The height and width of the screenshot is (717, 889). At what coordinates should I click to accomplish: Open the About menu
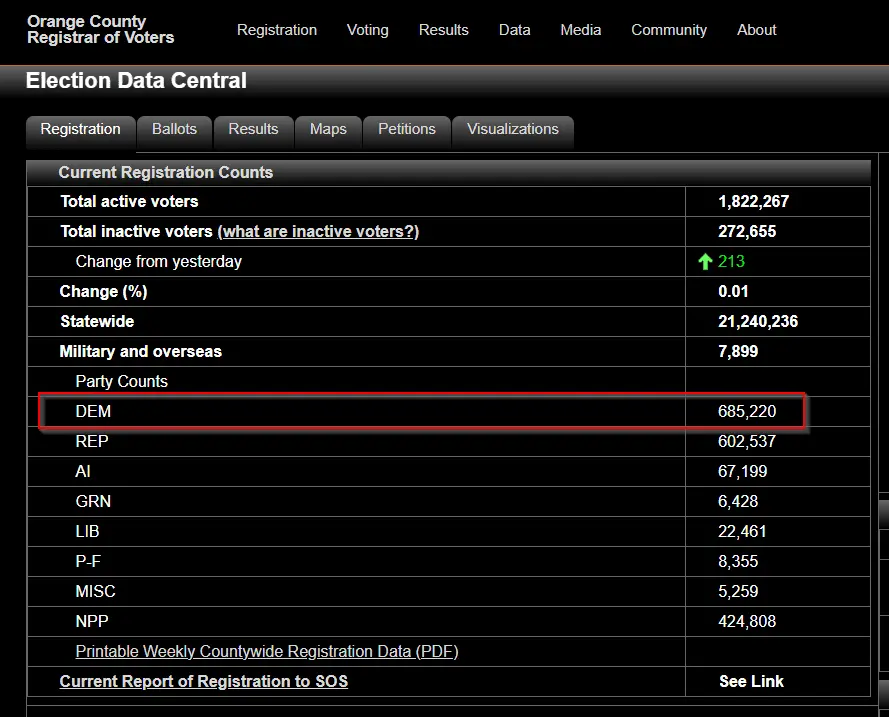click(756, 30)
